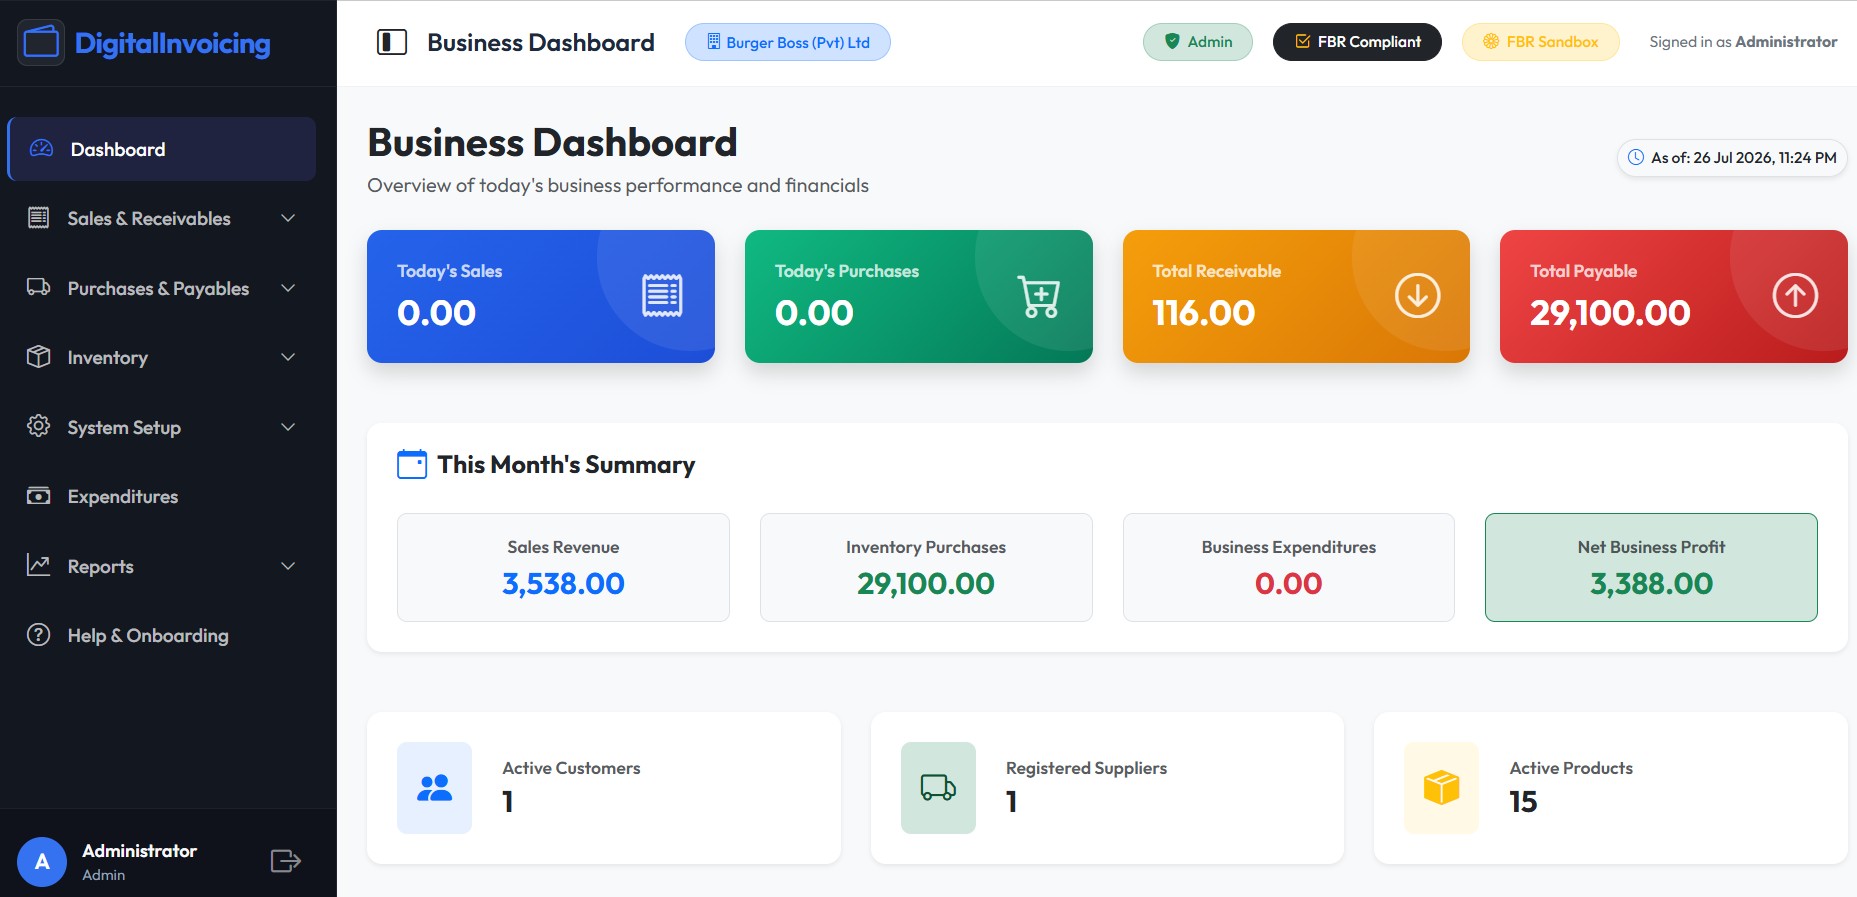Expand the Reports chevron
Viewport: 1857px width, 897px height.
pos(288,566)
